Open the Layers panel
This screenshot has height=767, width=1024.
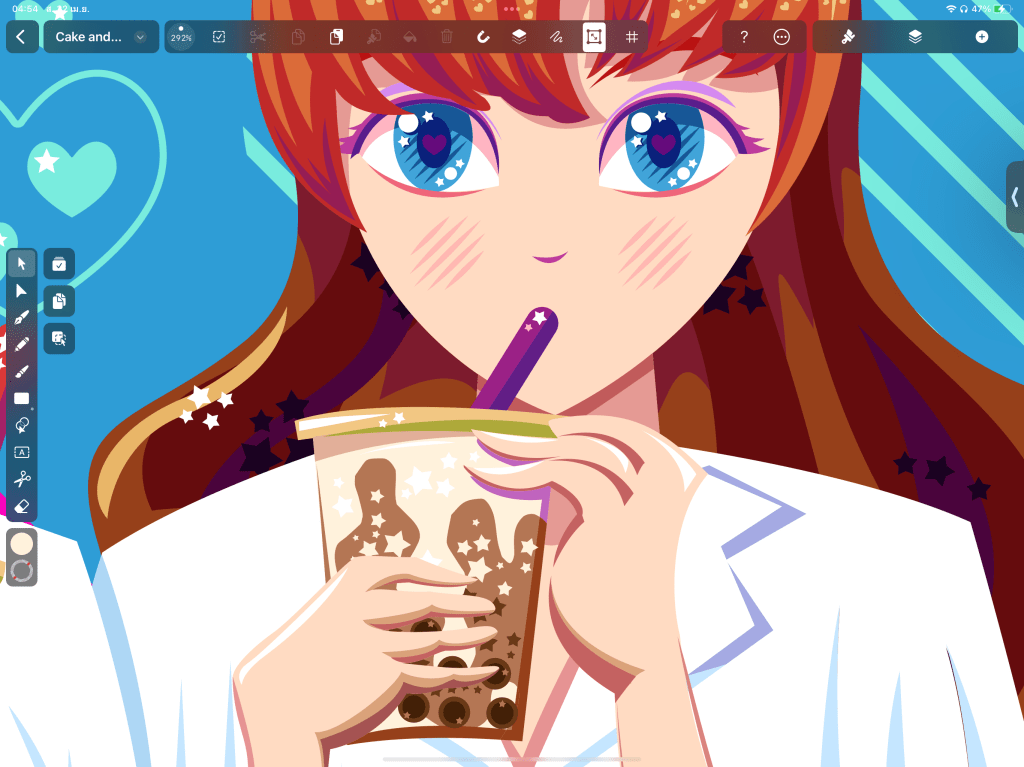[x=916, y=37]
